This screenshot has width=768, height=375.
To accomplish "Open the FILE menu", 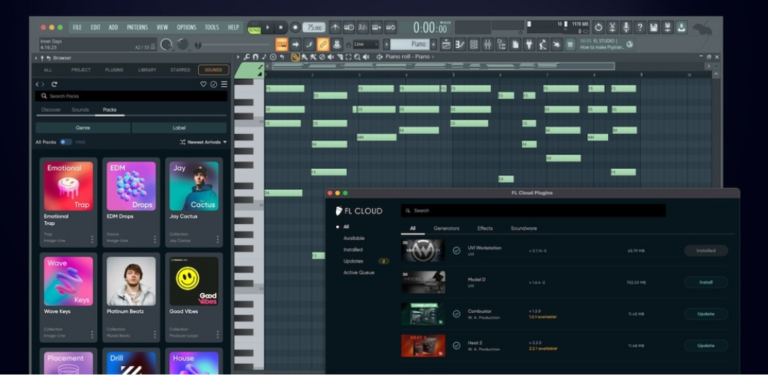I will [77, 27].
